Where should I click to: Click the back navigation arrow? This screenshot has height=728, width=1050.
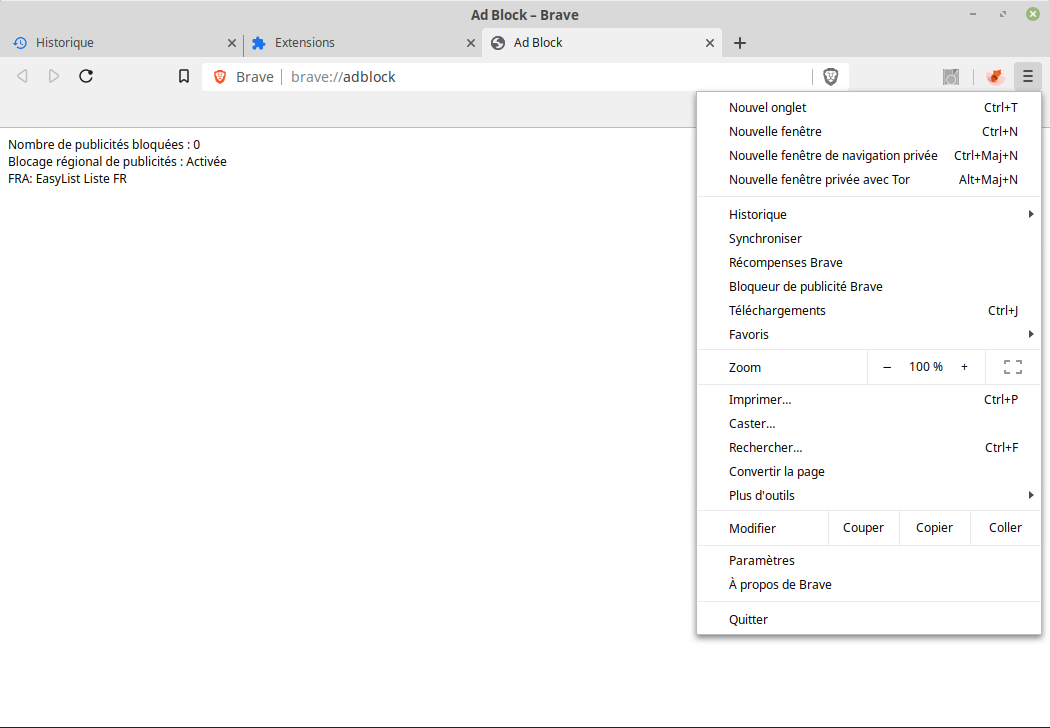[x=22, y=76]
